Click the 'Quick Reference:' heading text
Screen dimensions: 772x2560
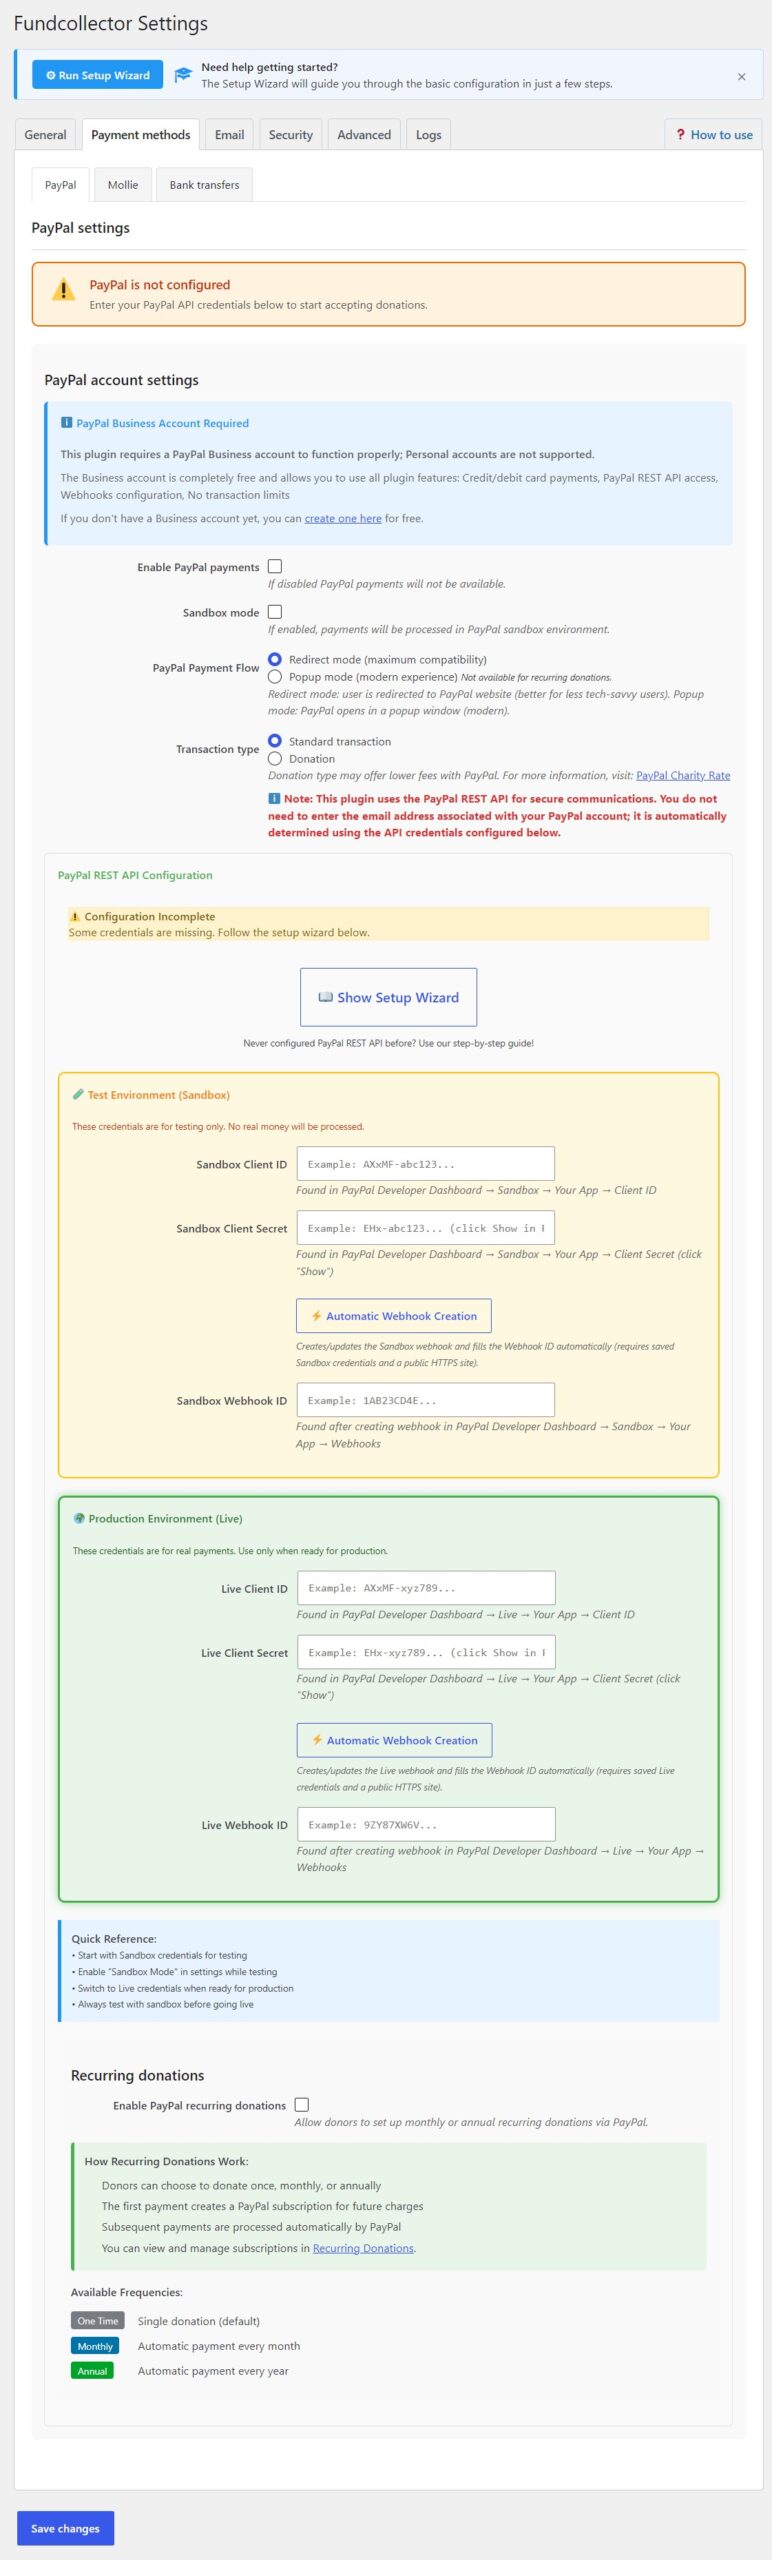(x=114, y=1938)
